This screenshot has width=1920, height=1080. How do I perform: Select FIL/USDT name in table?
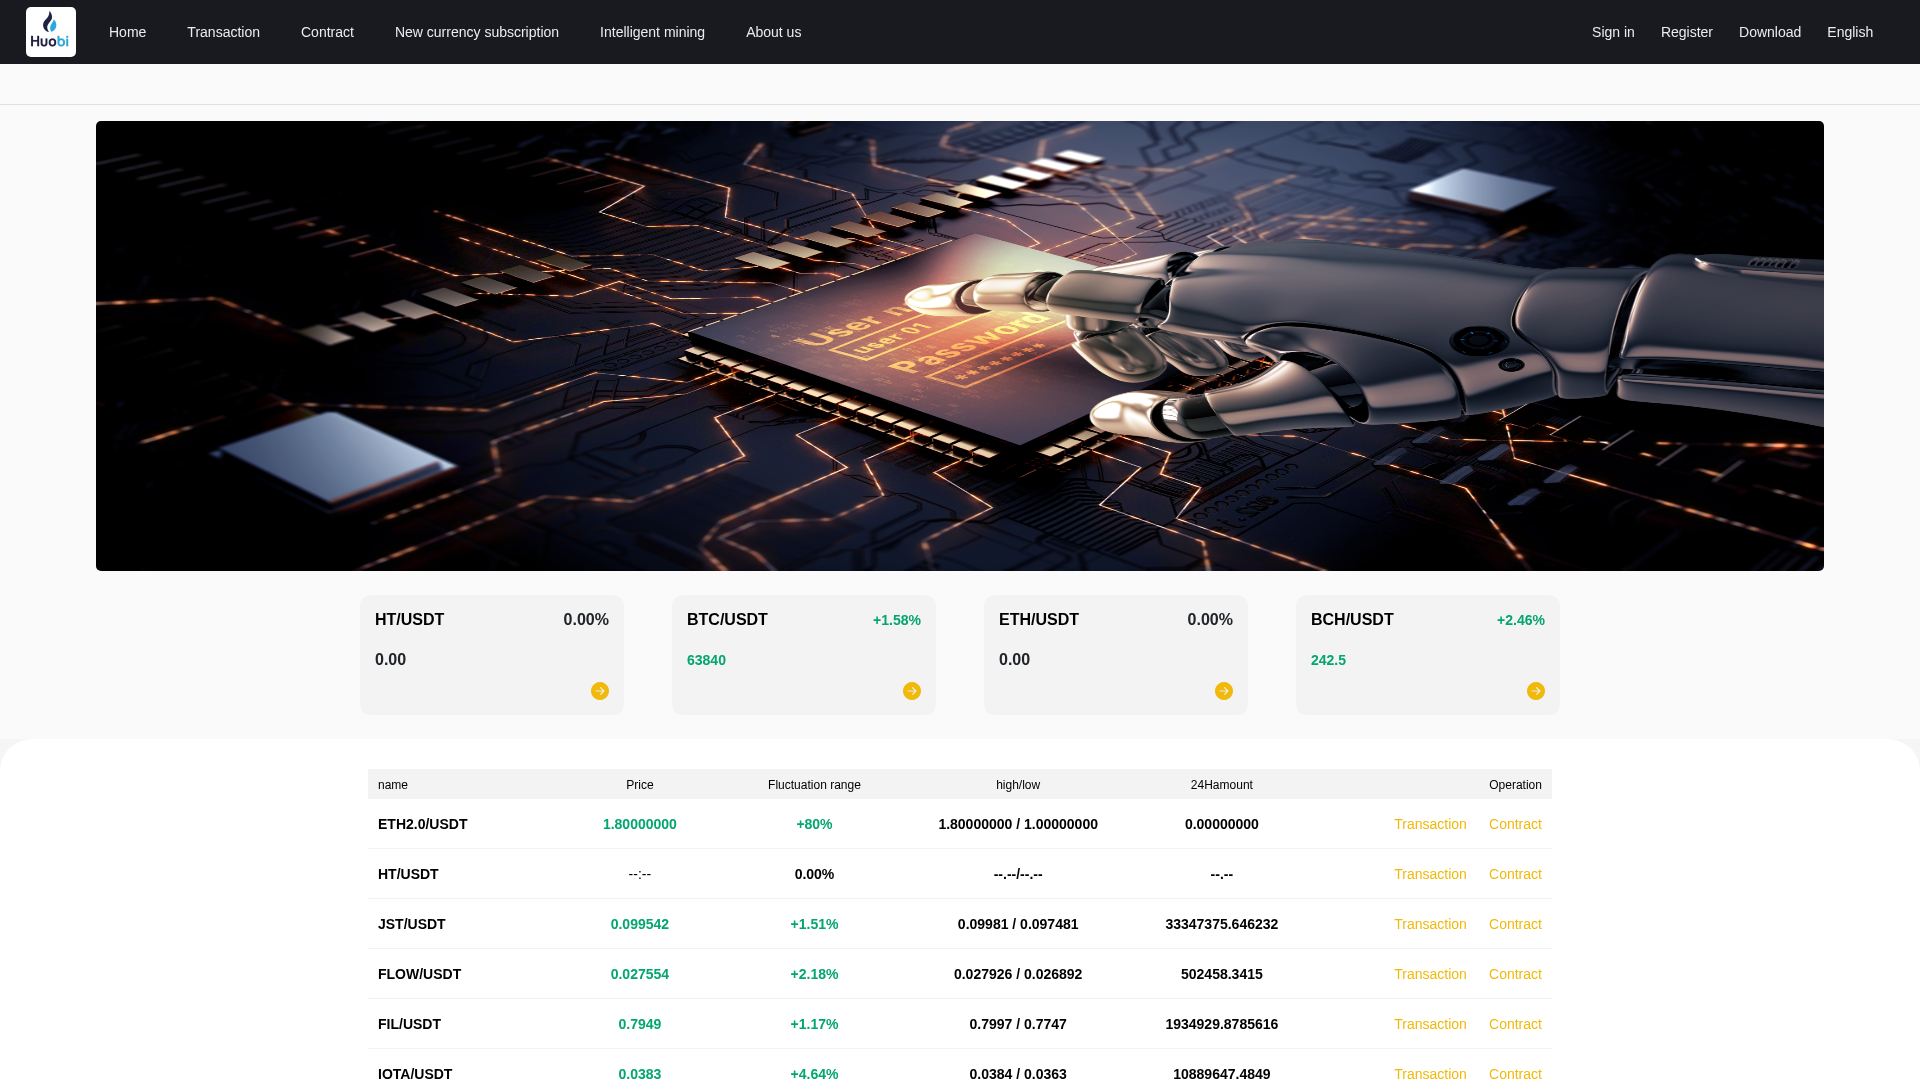(x=409, y=1024)
